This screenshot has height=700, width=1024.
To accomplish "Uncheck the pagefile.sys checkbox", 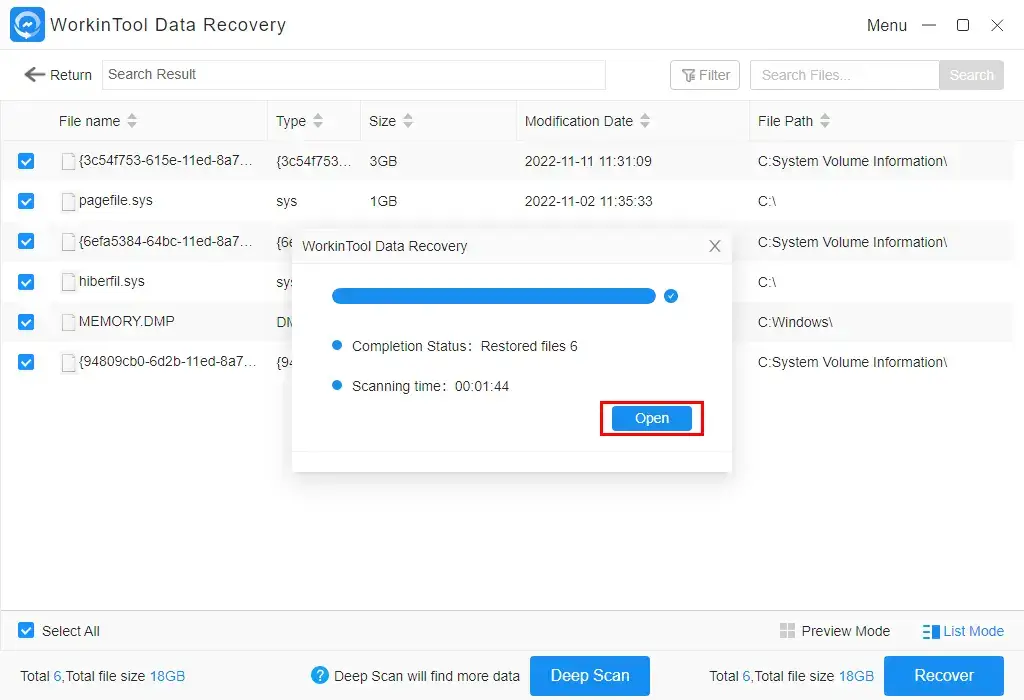I will click(26, 201).
